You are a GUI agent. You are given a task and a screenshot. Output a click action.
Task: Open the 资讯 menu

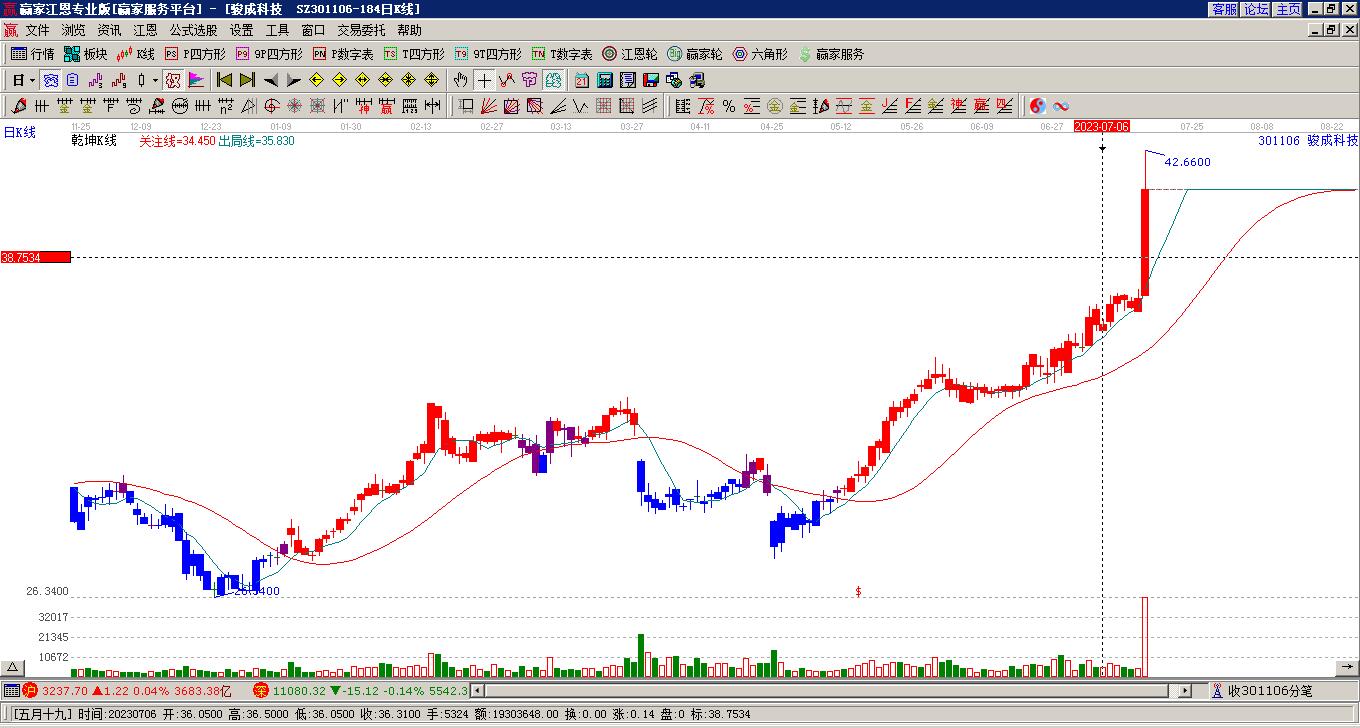[109, 31]
